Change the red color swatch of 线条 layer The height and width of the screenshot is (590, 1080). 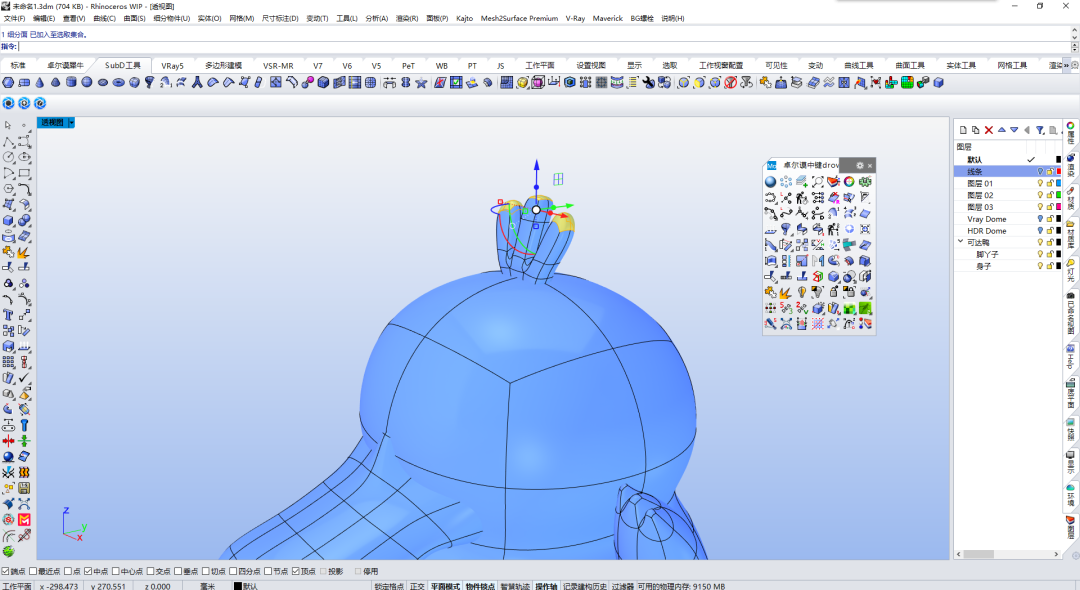1059,172
